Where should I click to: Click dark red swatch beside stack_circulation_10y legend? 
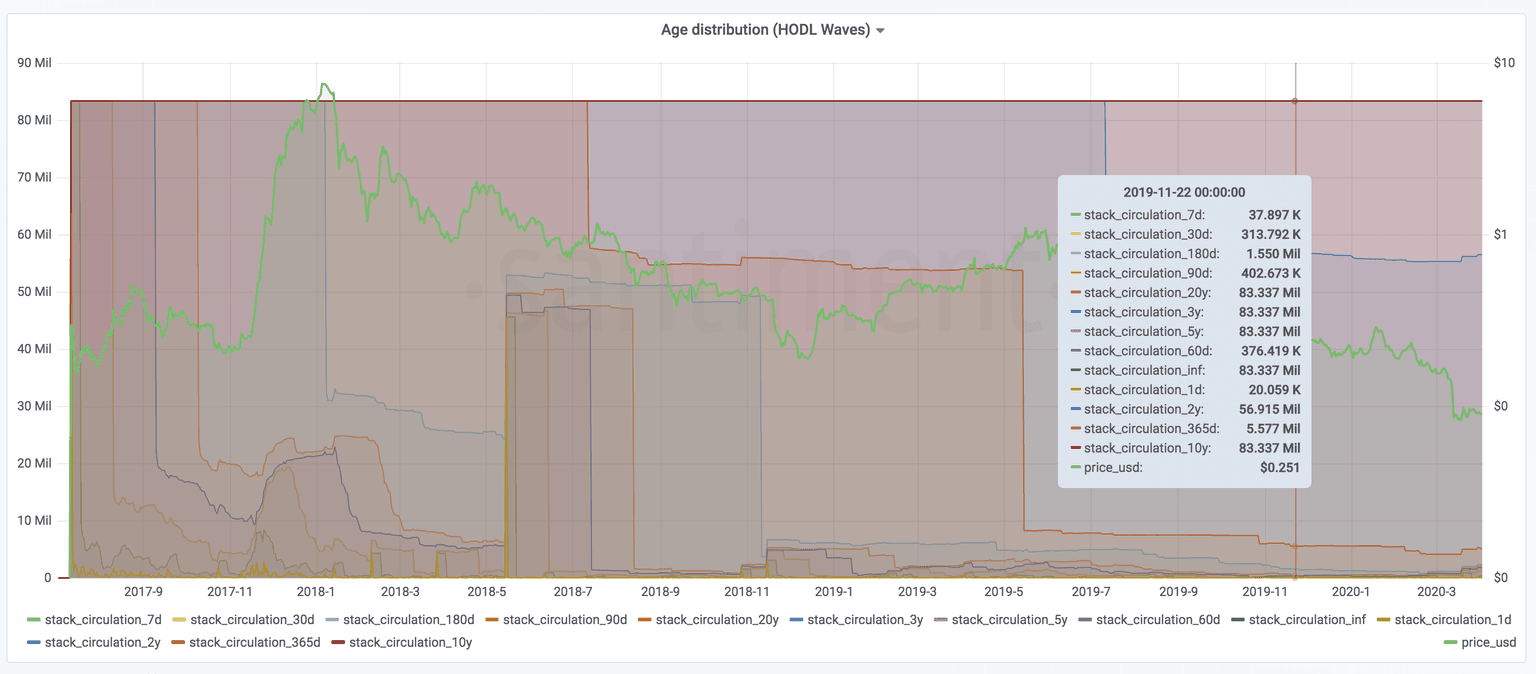(338, 642)
